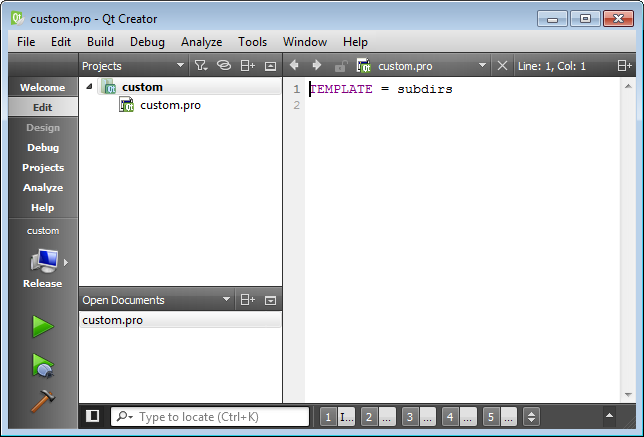Click the Line 1, Col 1 indicator

point(552,66)
